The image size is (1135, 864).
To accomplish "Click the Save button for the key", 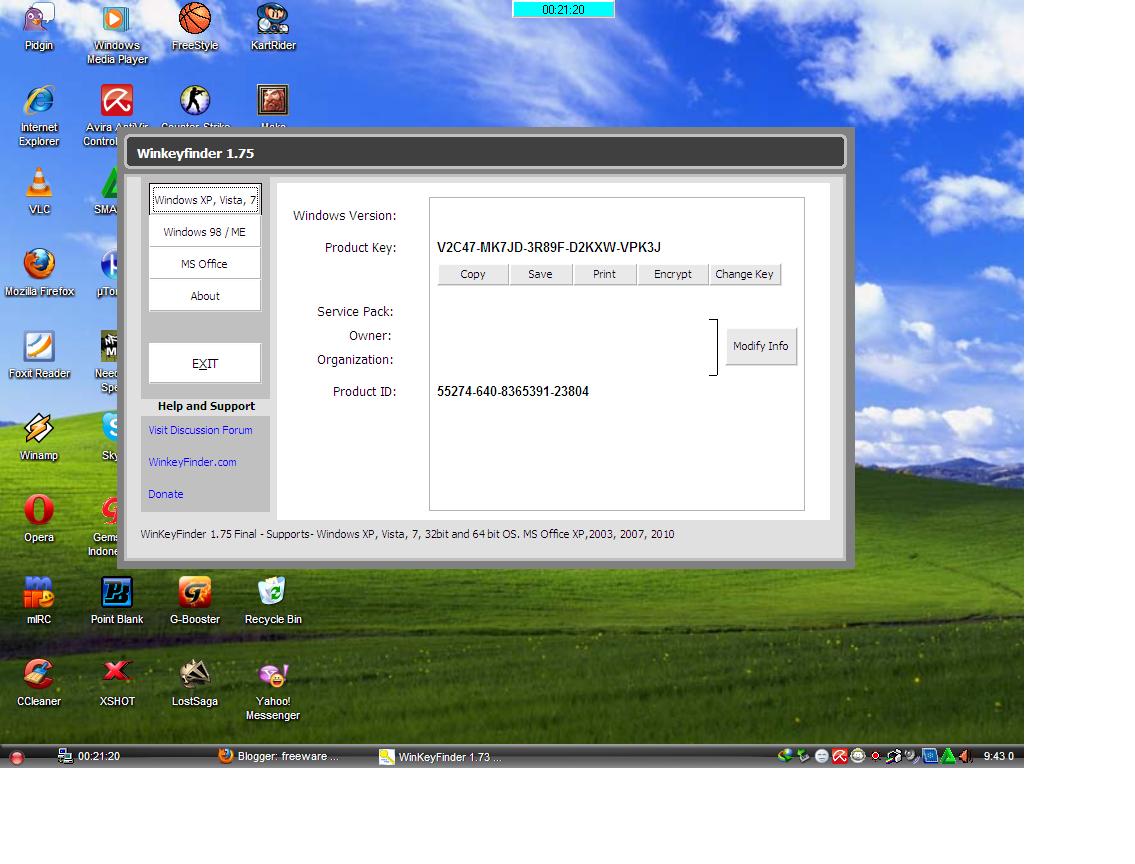I will pos(540,274).
